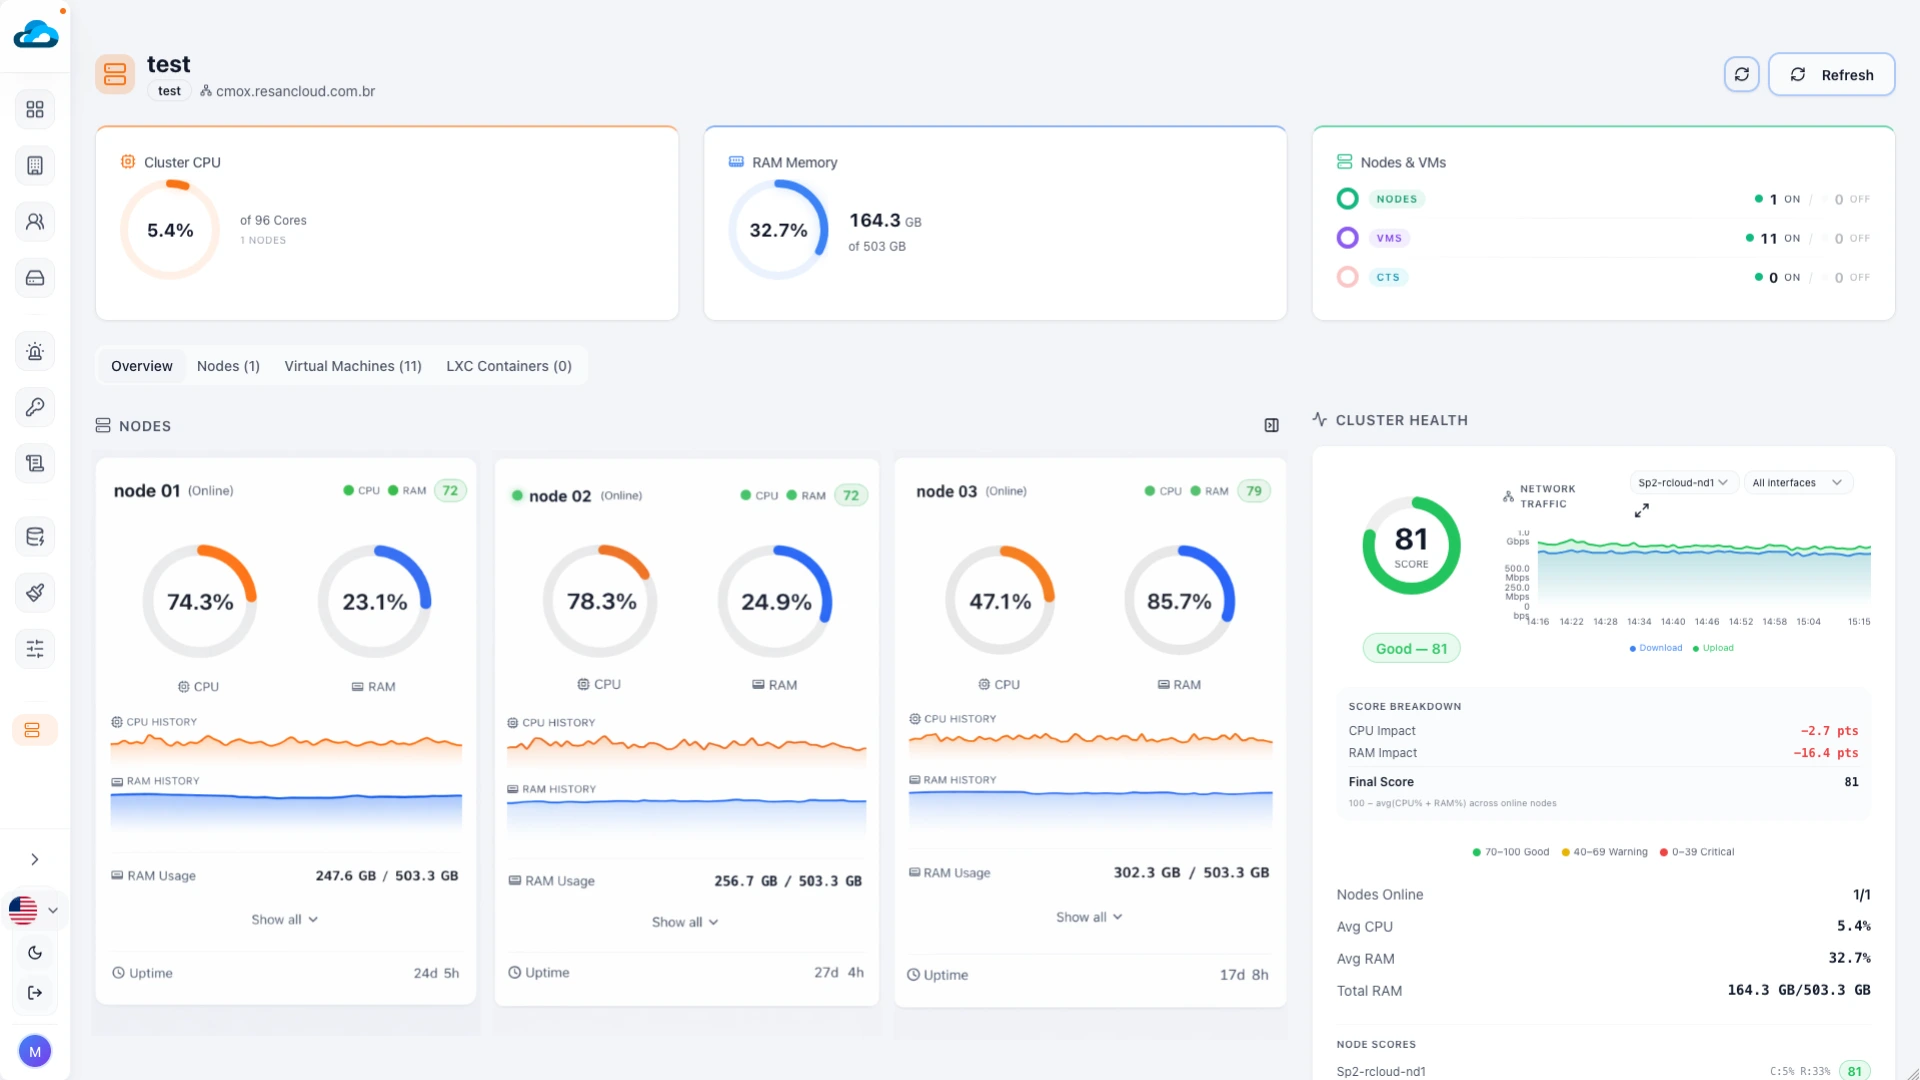
Task: Expand Show all on node 01
Action: (x=285, y=920)
